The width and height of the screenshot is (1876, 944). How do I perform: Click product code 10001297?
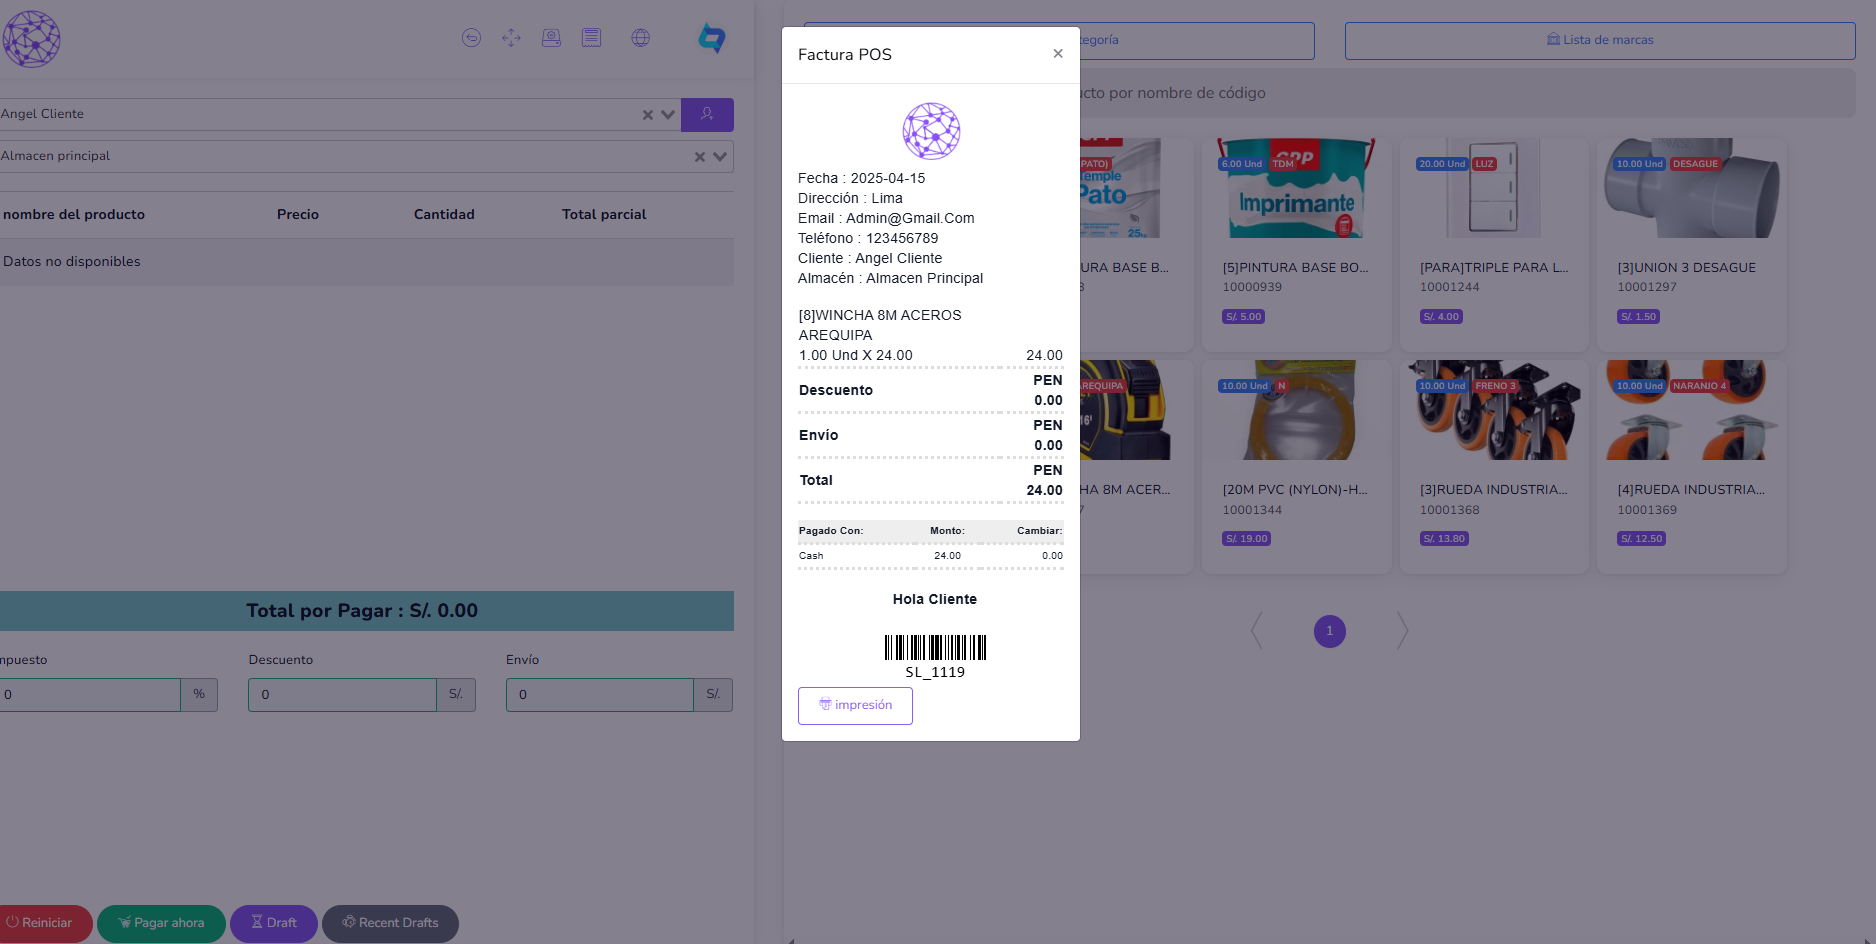point(1647,287)
